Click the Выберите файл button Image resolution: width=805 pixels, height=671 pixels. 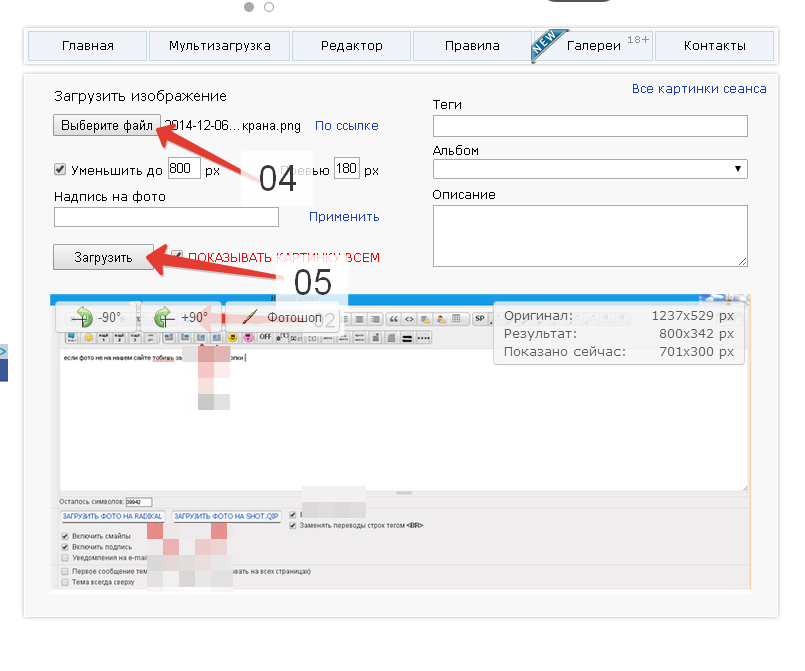(x=107, y=125)
